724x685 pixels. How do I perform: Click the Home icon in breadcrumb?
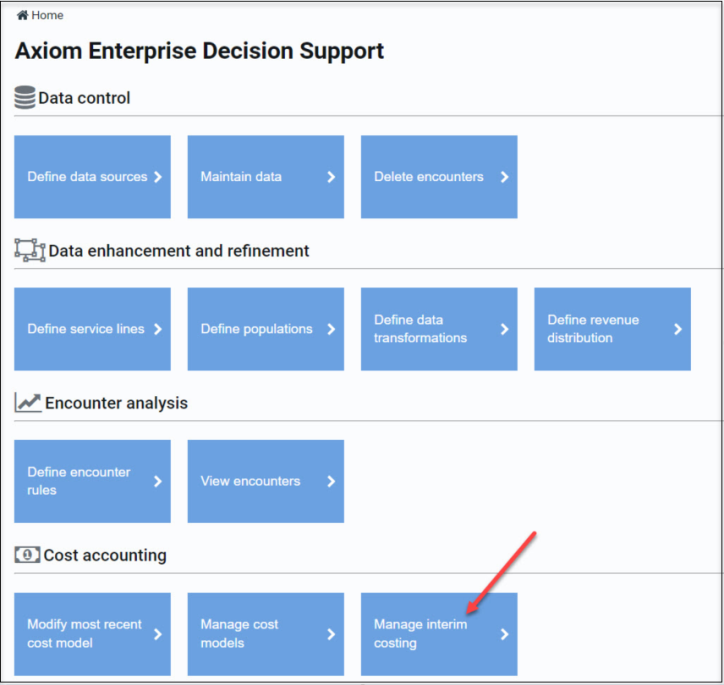(22, 15)
